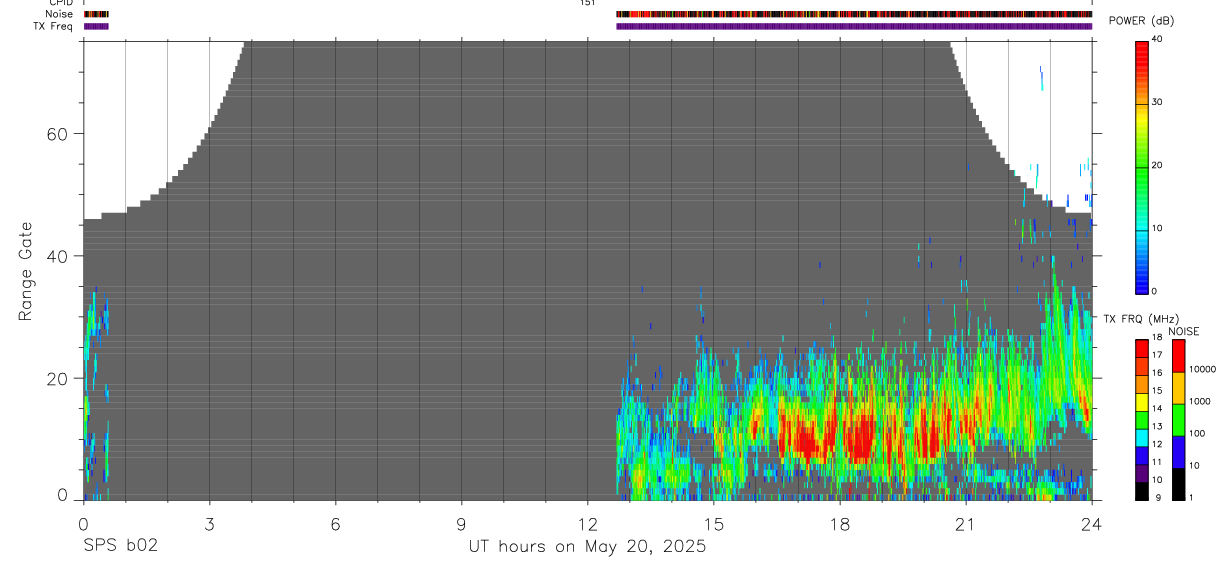Click the NOISE color scale

click(x=1178, y=419)
